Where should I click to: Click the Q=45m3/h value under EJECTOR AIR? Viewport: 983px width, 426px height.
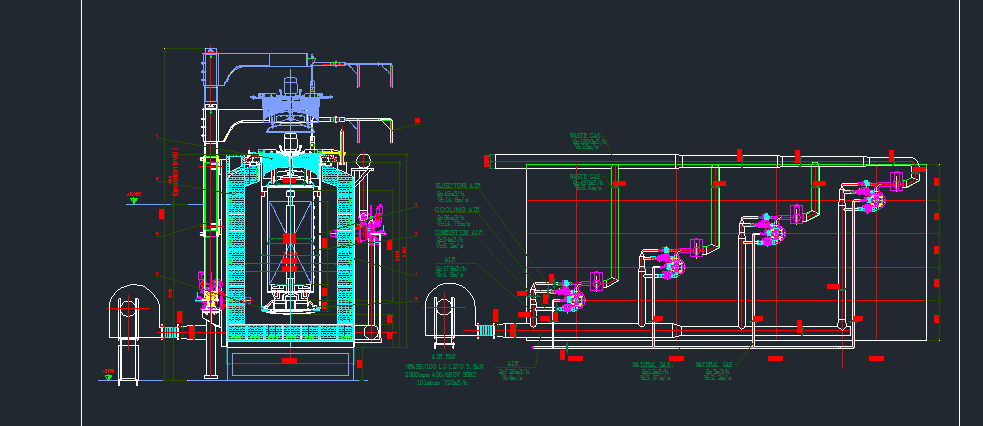450,194
